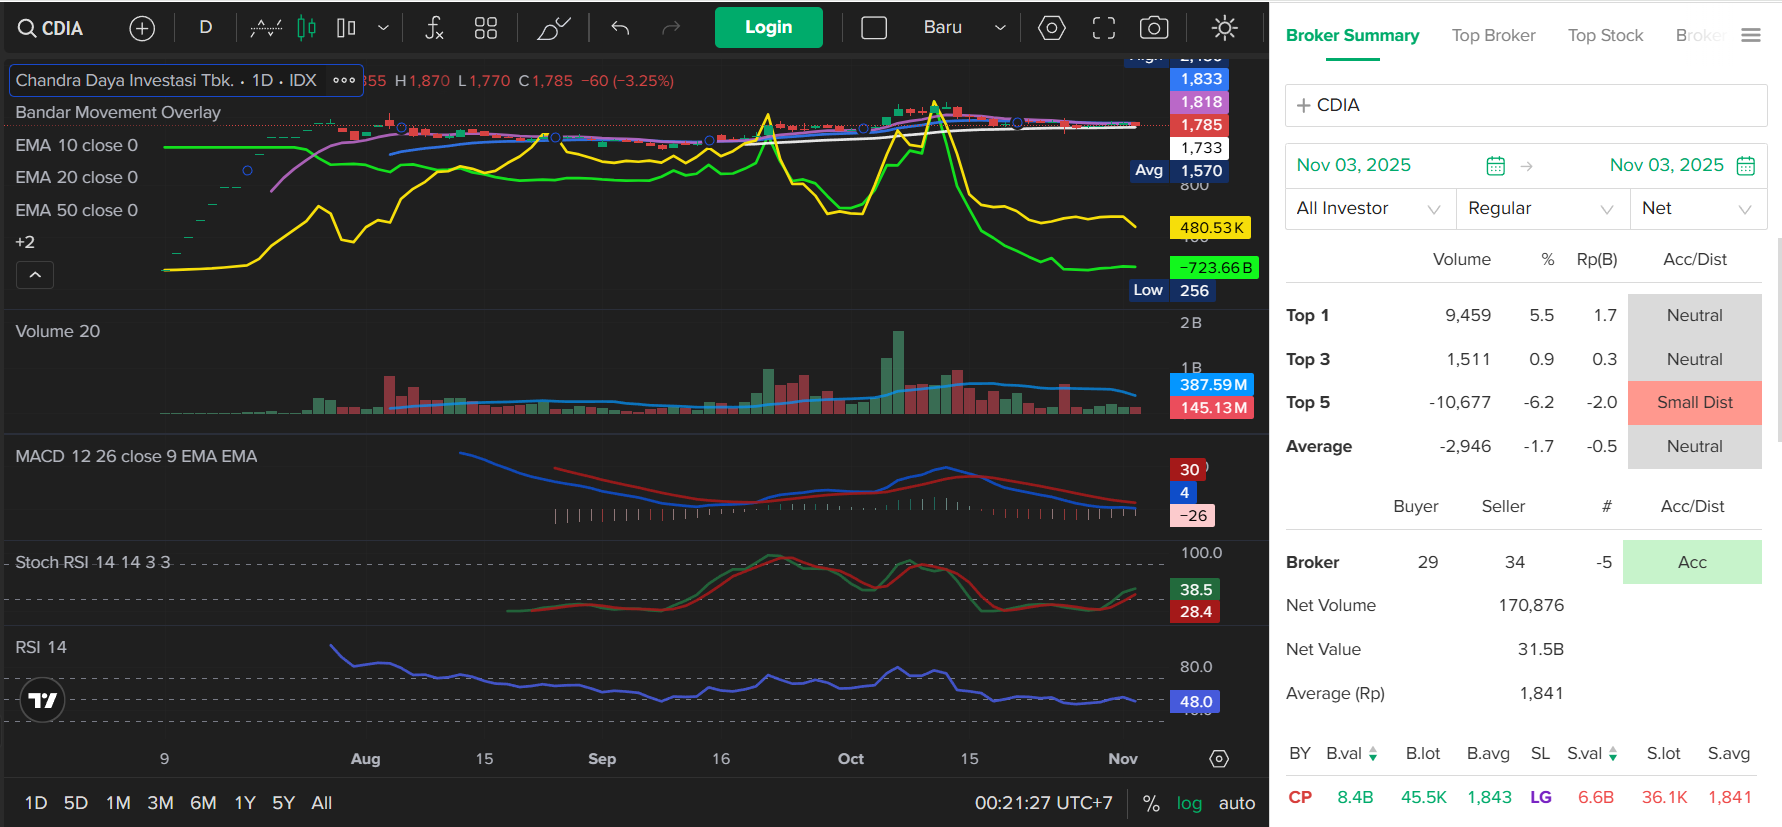Open chart settings hexagon icon

1051,28
